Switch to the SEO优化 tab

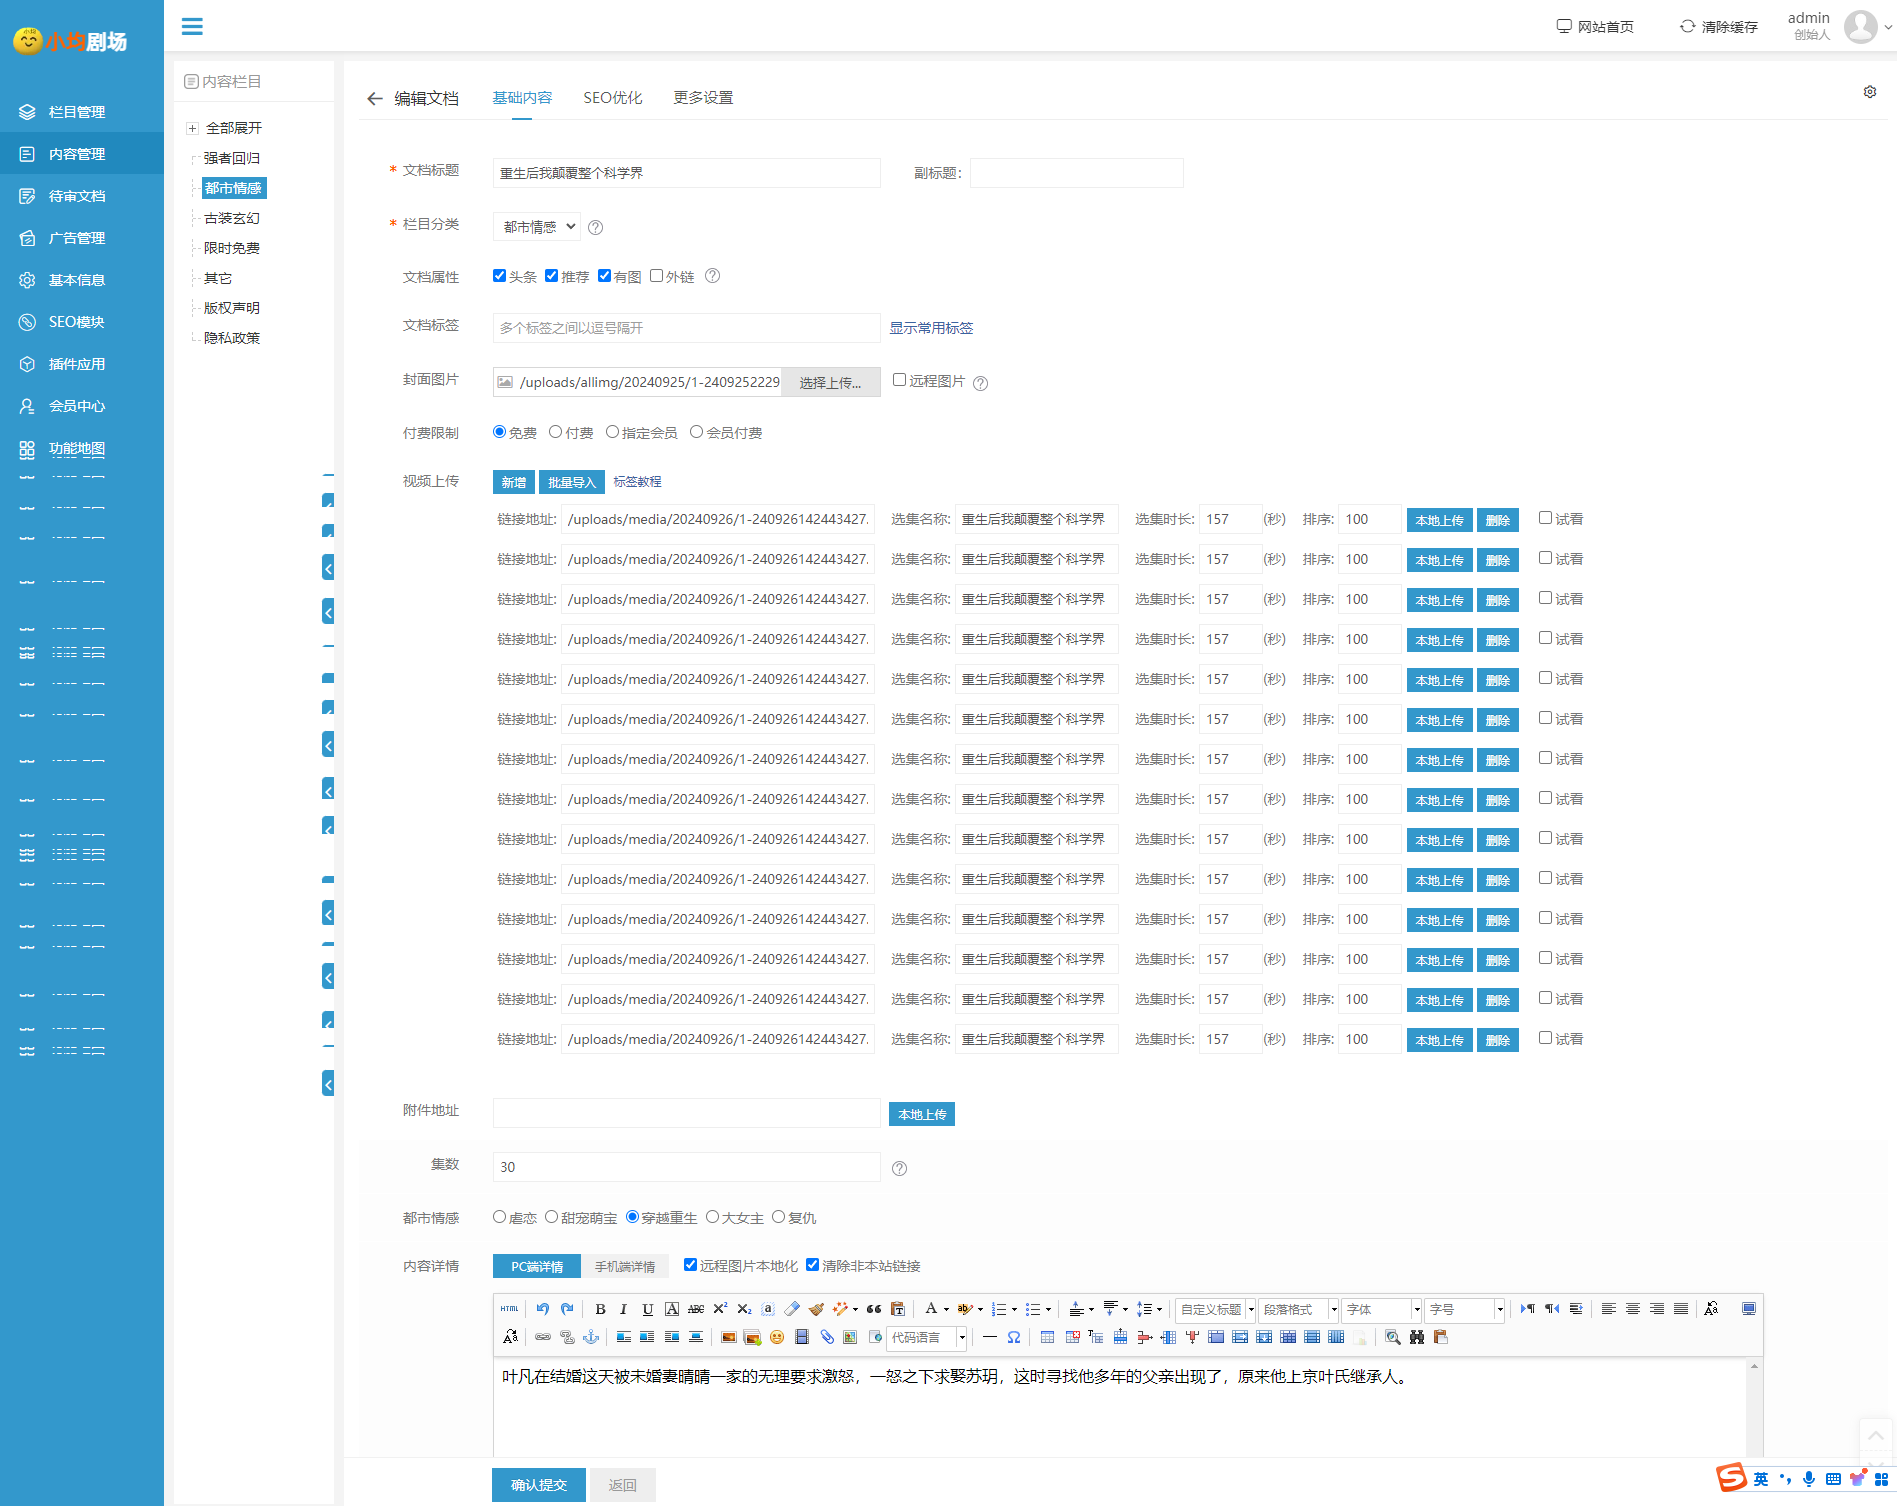612,98
